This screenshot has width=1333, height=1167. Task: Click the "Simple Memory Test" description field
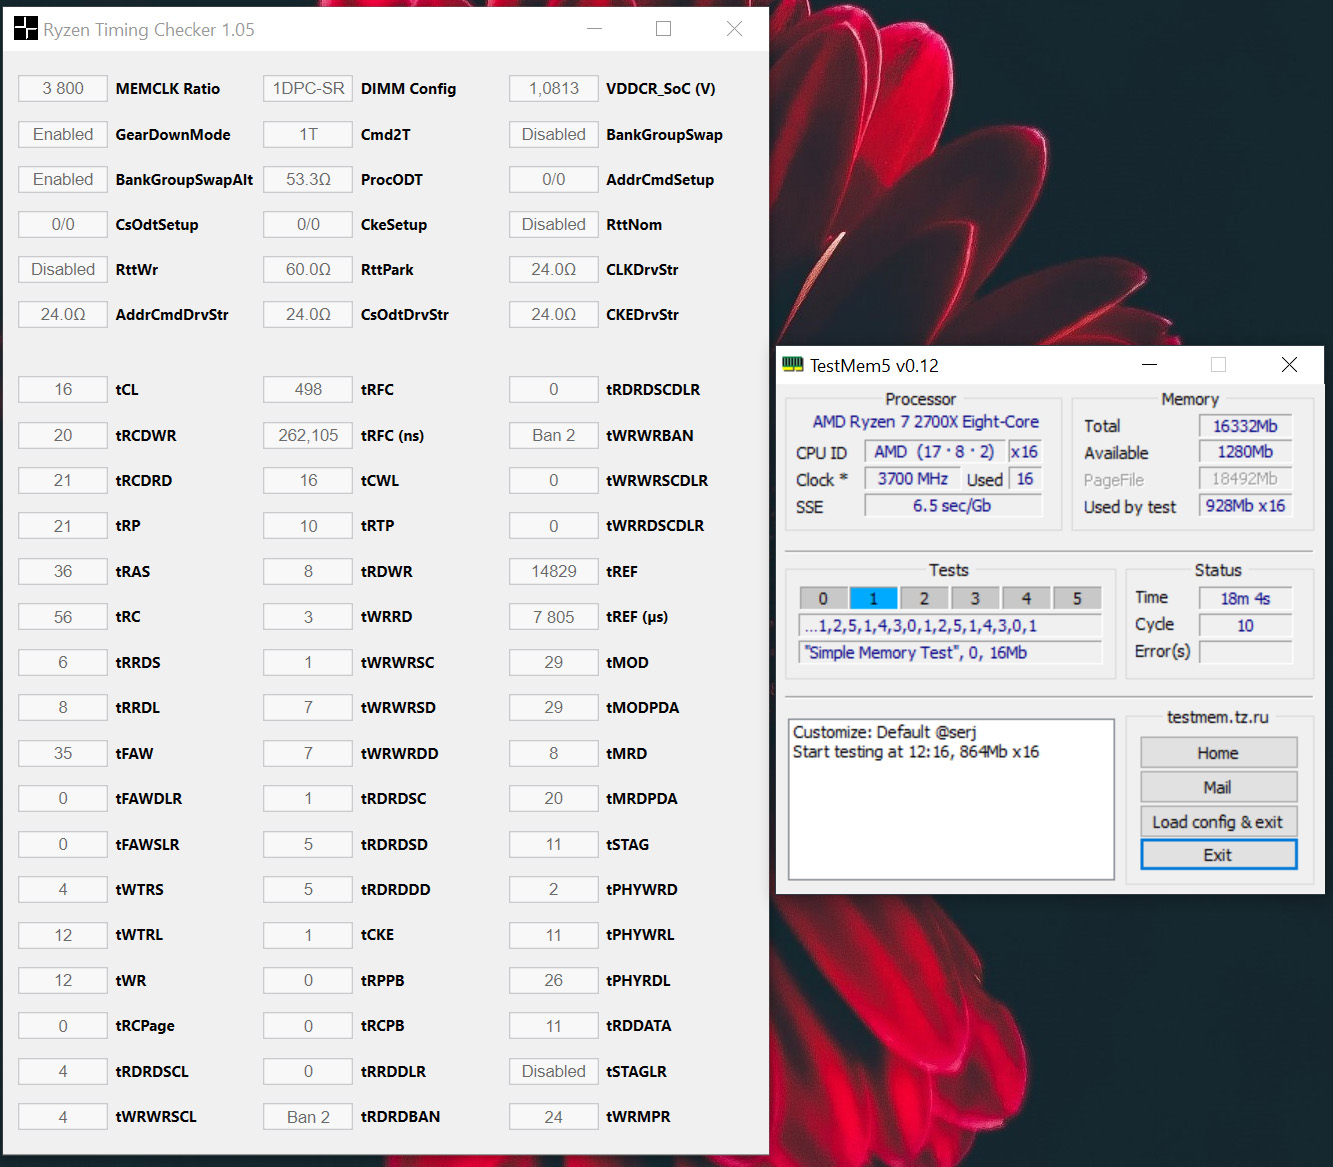(950, 653)
